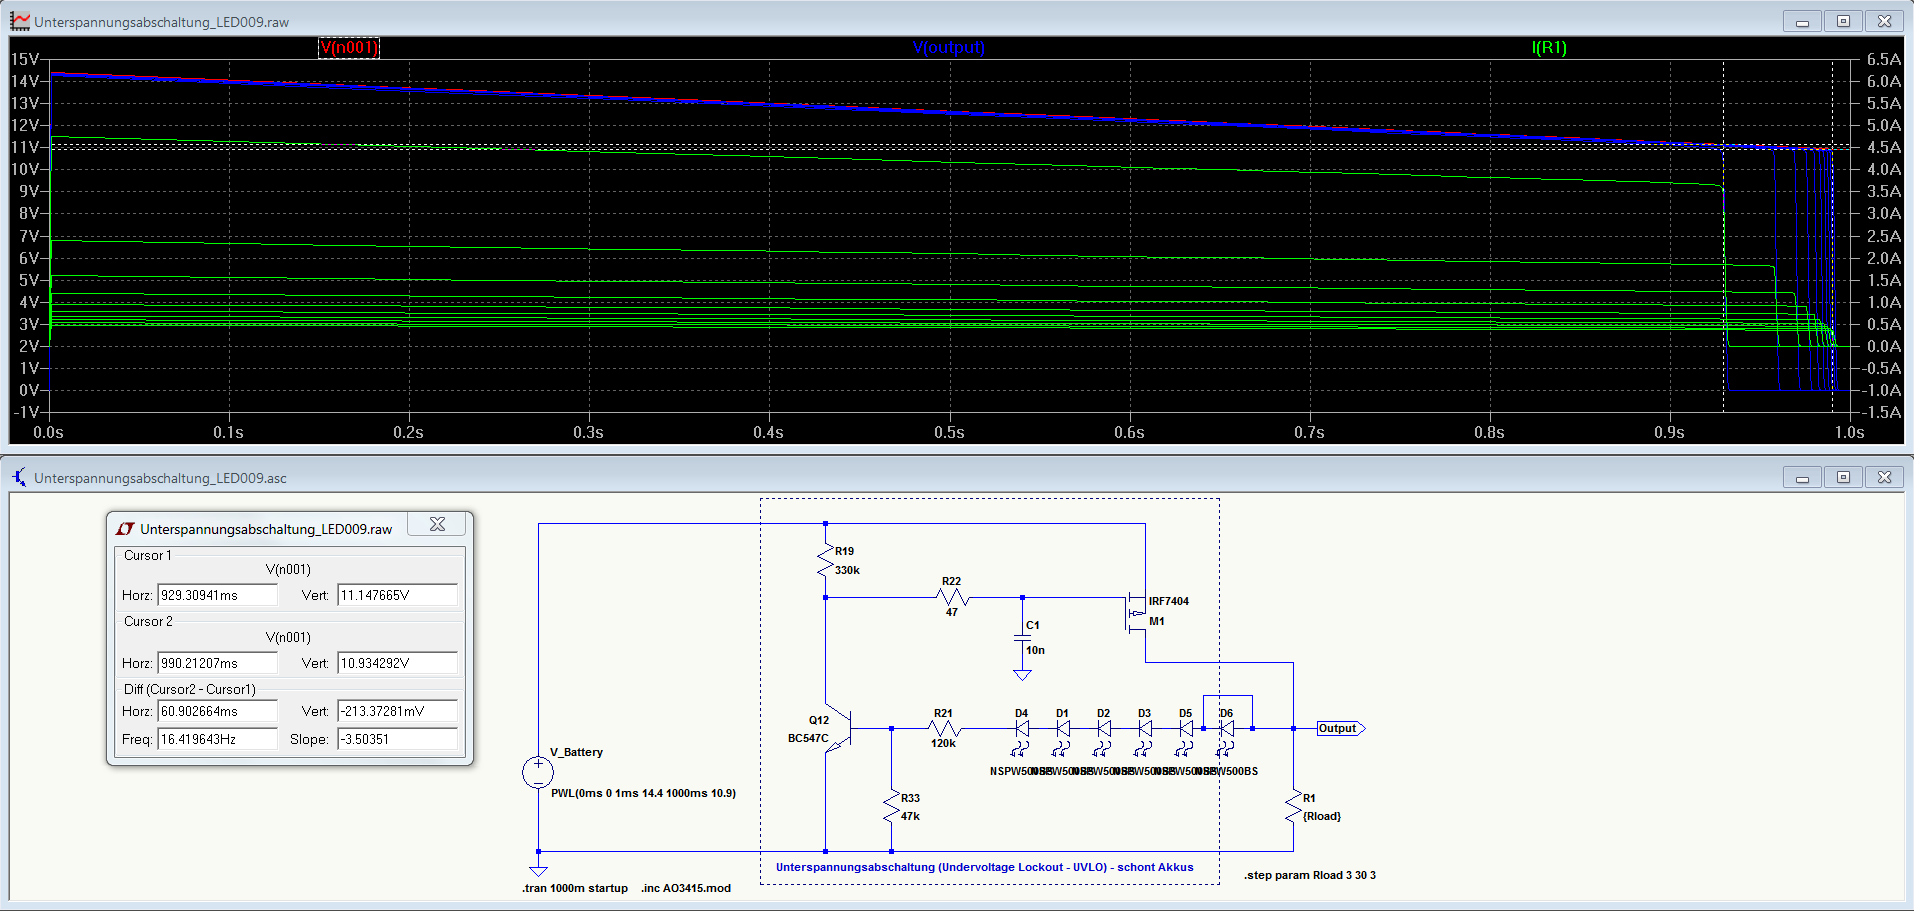Click the PWL source value text

(x=643, y=793)
